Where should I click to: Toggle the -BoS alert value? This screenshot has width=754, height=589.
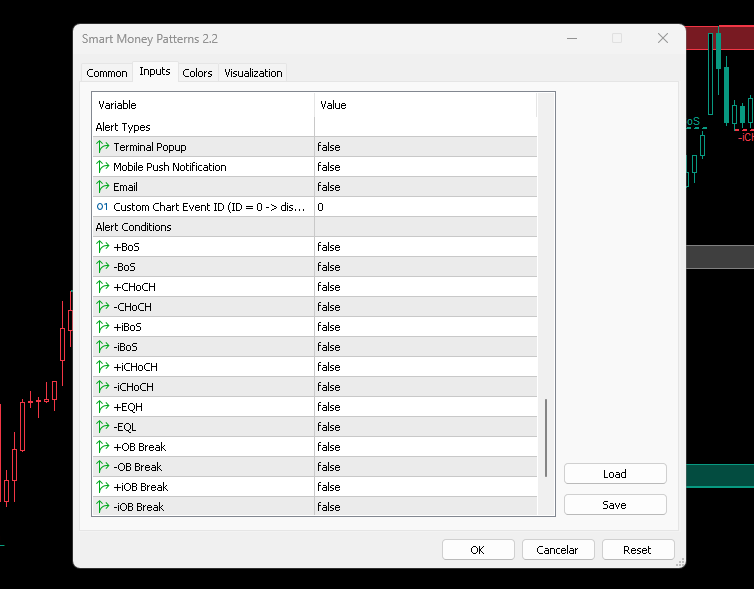pos(426,267)
